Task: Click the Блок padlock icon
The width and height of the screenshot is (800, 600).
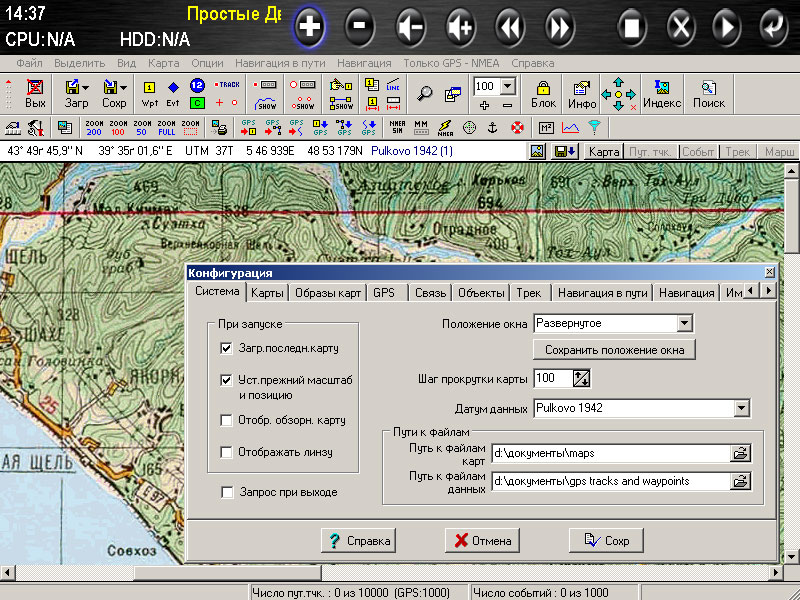Action: pos(543,94)
